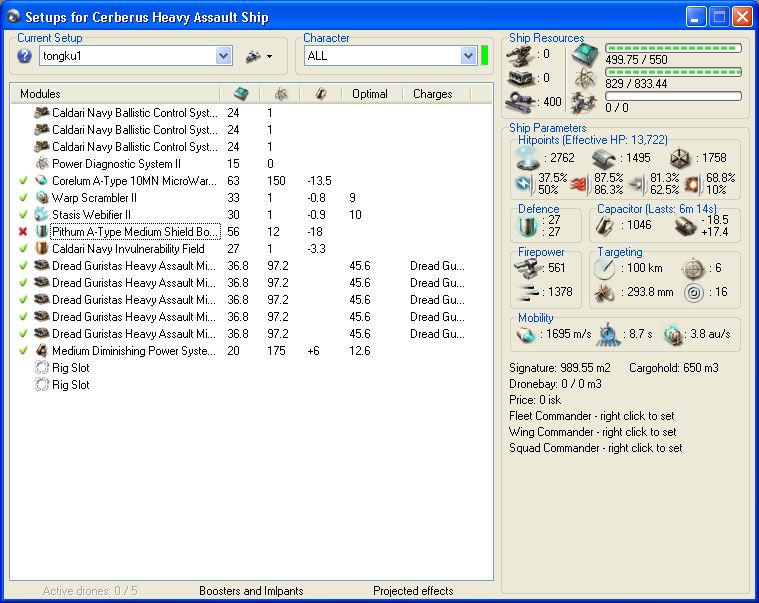Click the Corelum A-Type 10MN MicroWarpdrive module icon

(x=42, y=181)
